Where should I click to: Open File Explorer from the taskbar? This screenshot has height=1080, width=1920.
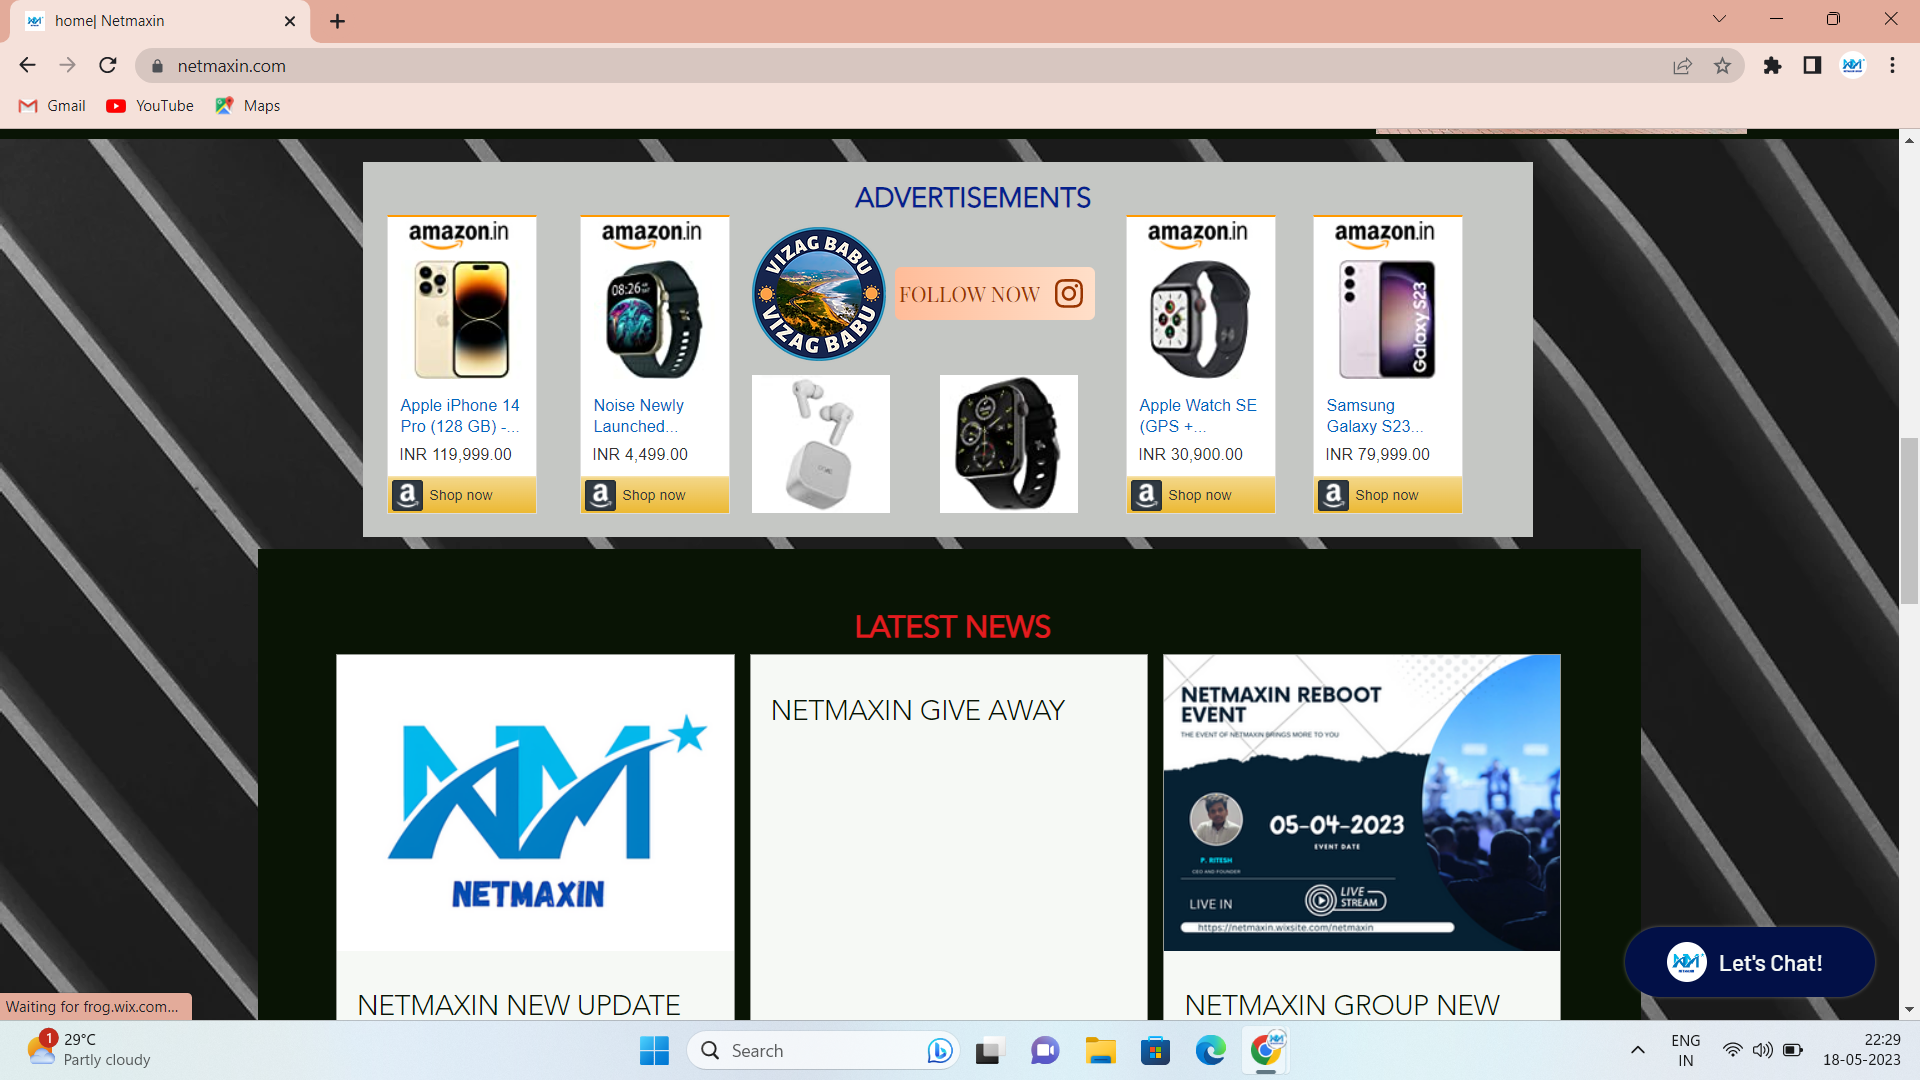[1100, 1051]
